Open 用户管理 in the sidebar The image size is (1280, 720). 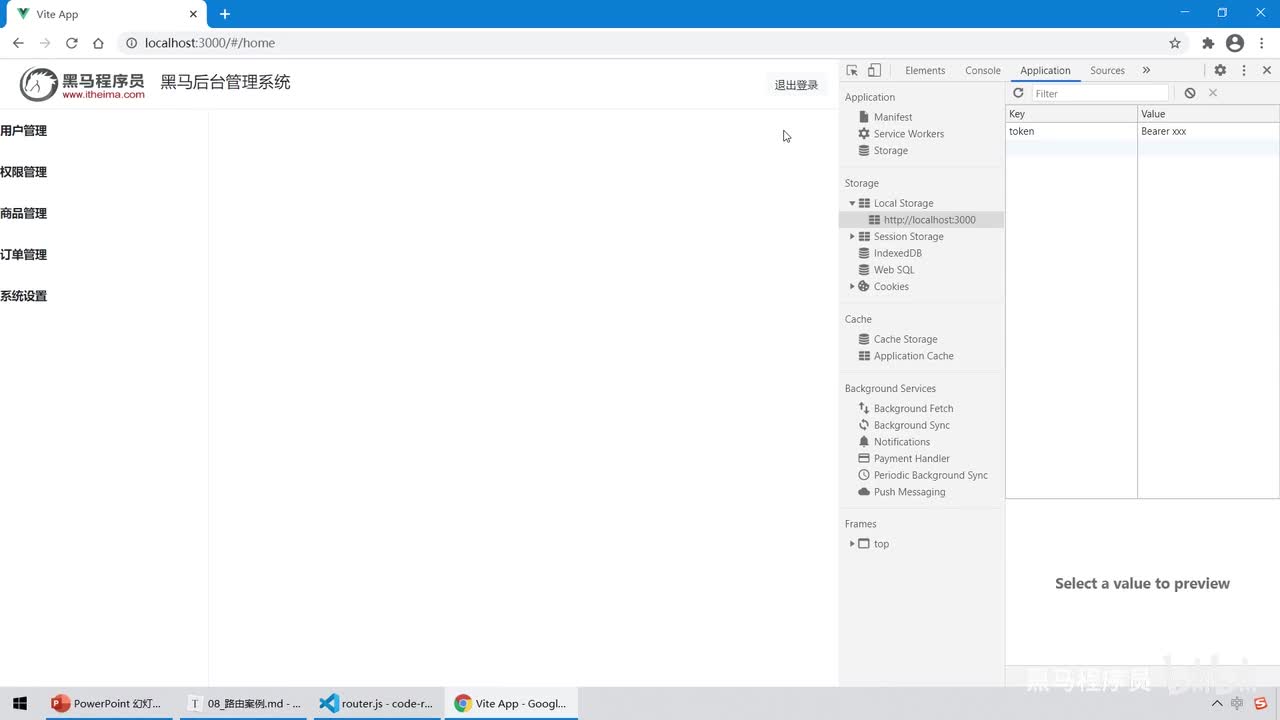coord(24,131)
